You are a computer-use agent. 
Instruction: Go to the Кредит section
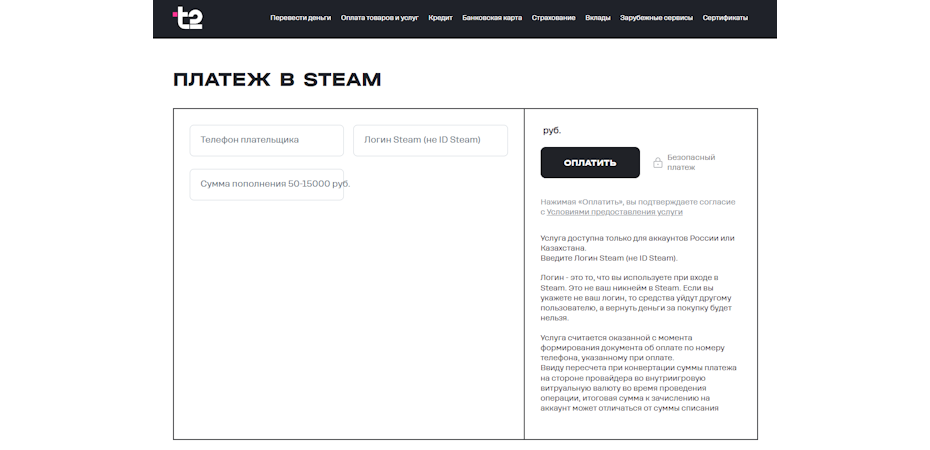(440, 18)
